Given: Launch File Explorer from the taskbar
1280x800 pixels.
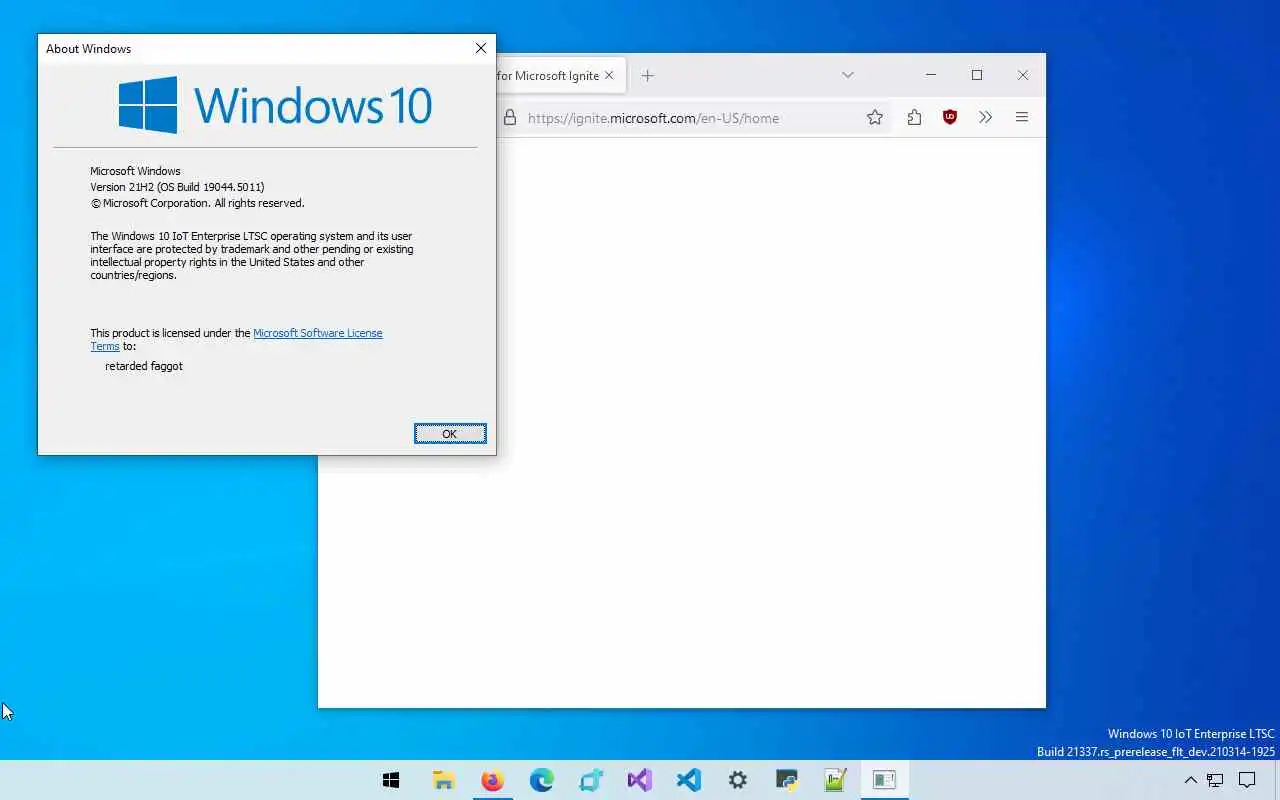Looking at the screenshot, I should click(443, 780).
